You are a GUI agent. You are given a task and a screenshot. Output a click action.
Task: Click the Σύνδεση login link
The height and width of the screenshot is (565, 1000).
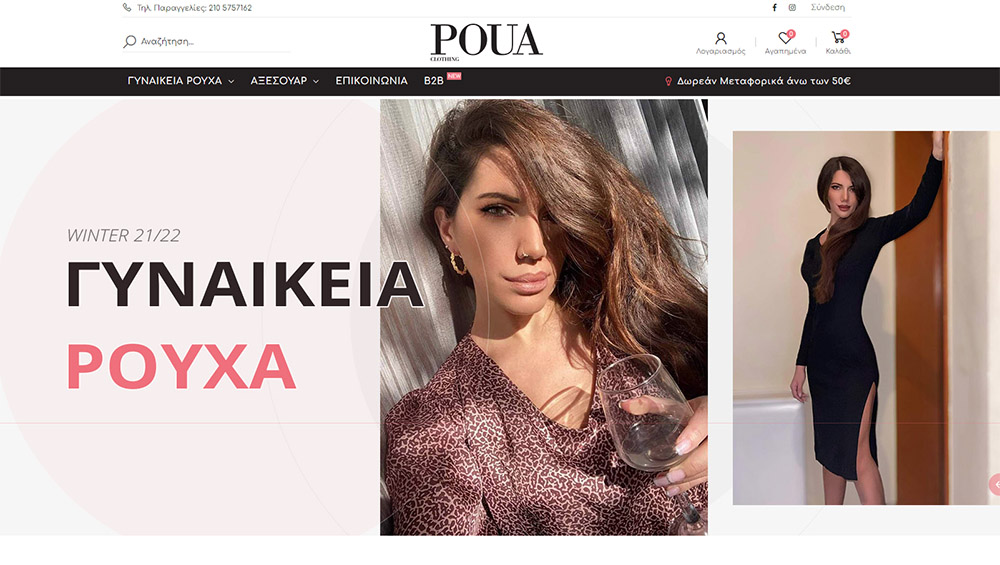coord(828,8)
